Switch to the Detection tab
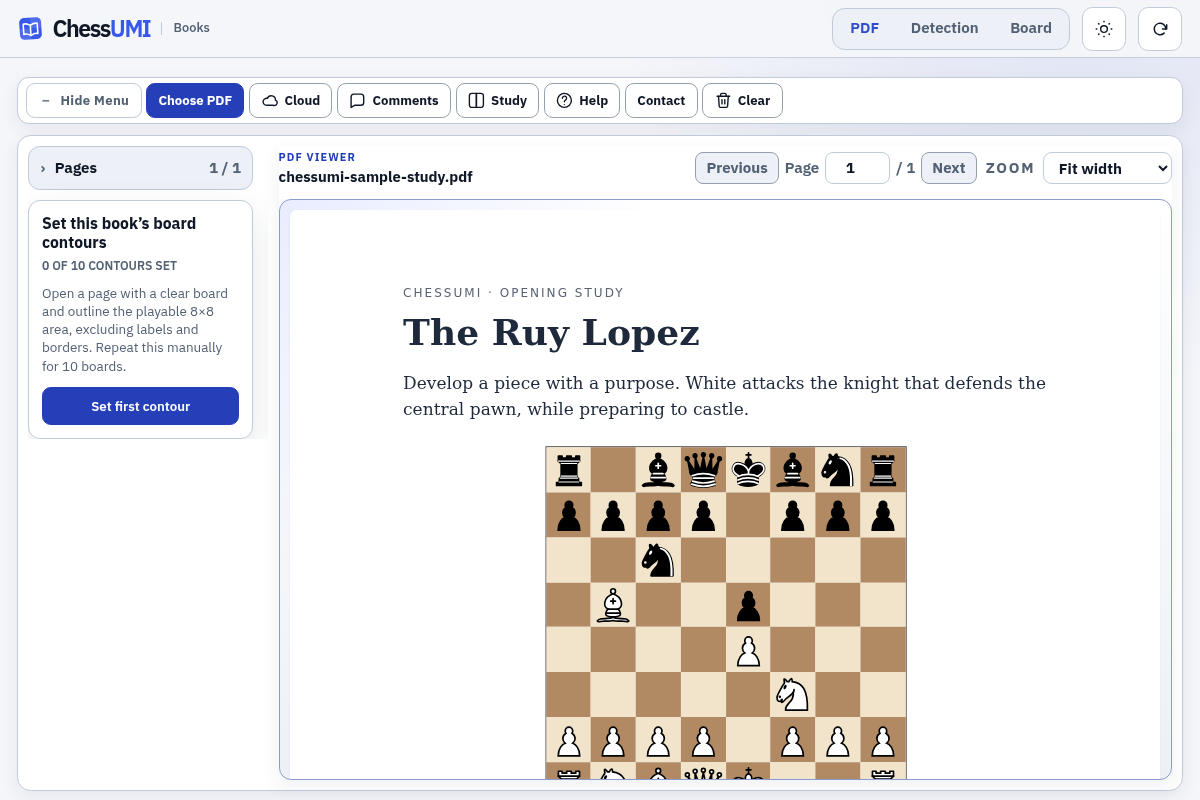The height and width of the screenshot is (800, 1200). (x=944, y=28)
